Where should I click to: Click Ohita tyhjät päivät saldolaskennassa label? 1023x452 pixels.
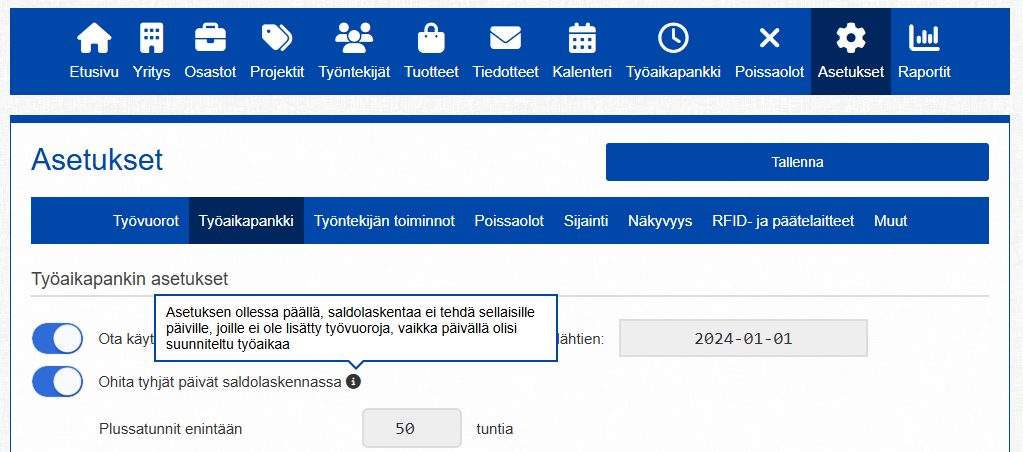click(221, 382)
